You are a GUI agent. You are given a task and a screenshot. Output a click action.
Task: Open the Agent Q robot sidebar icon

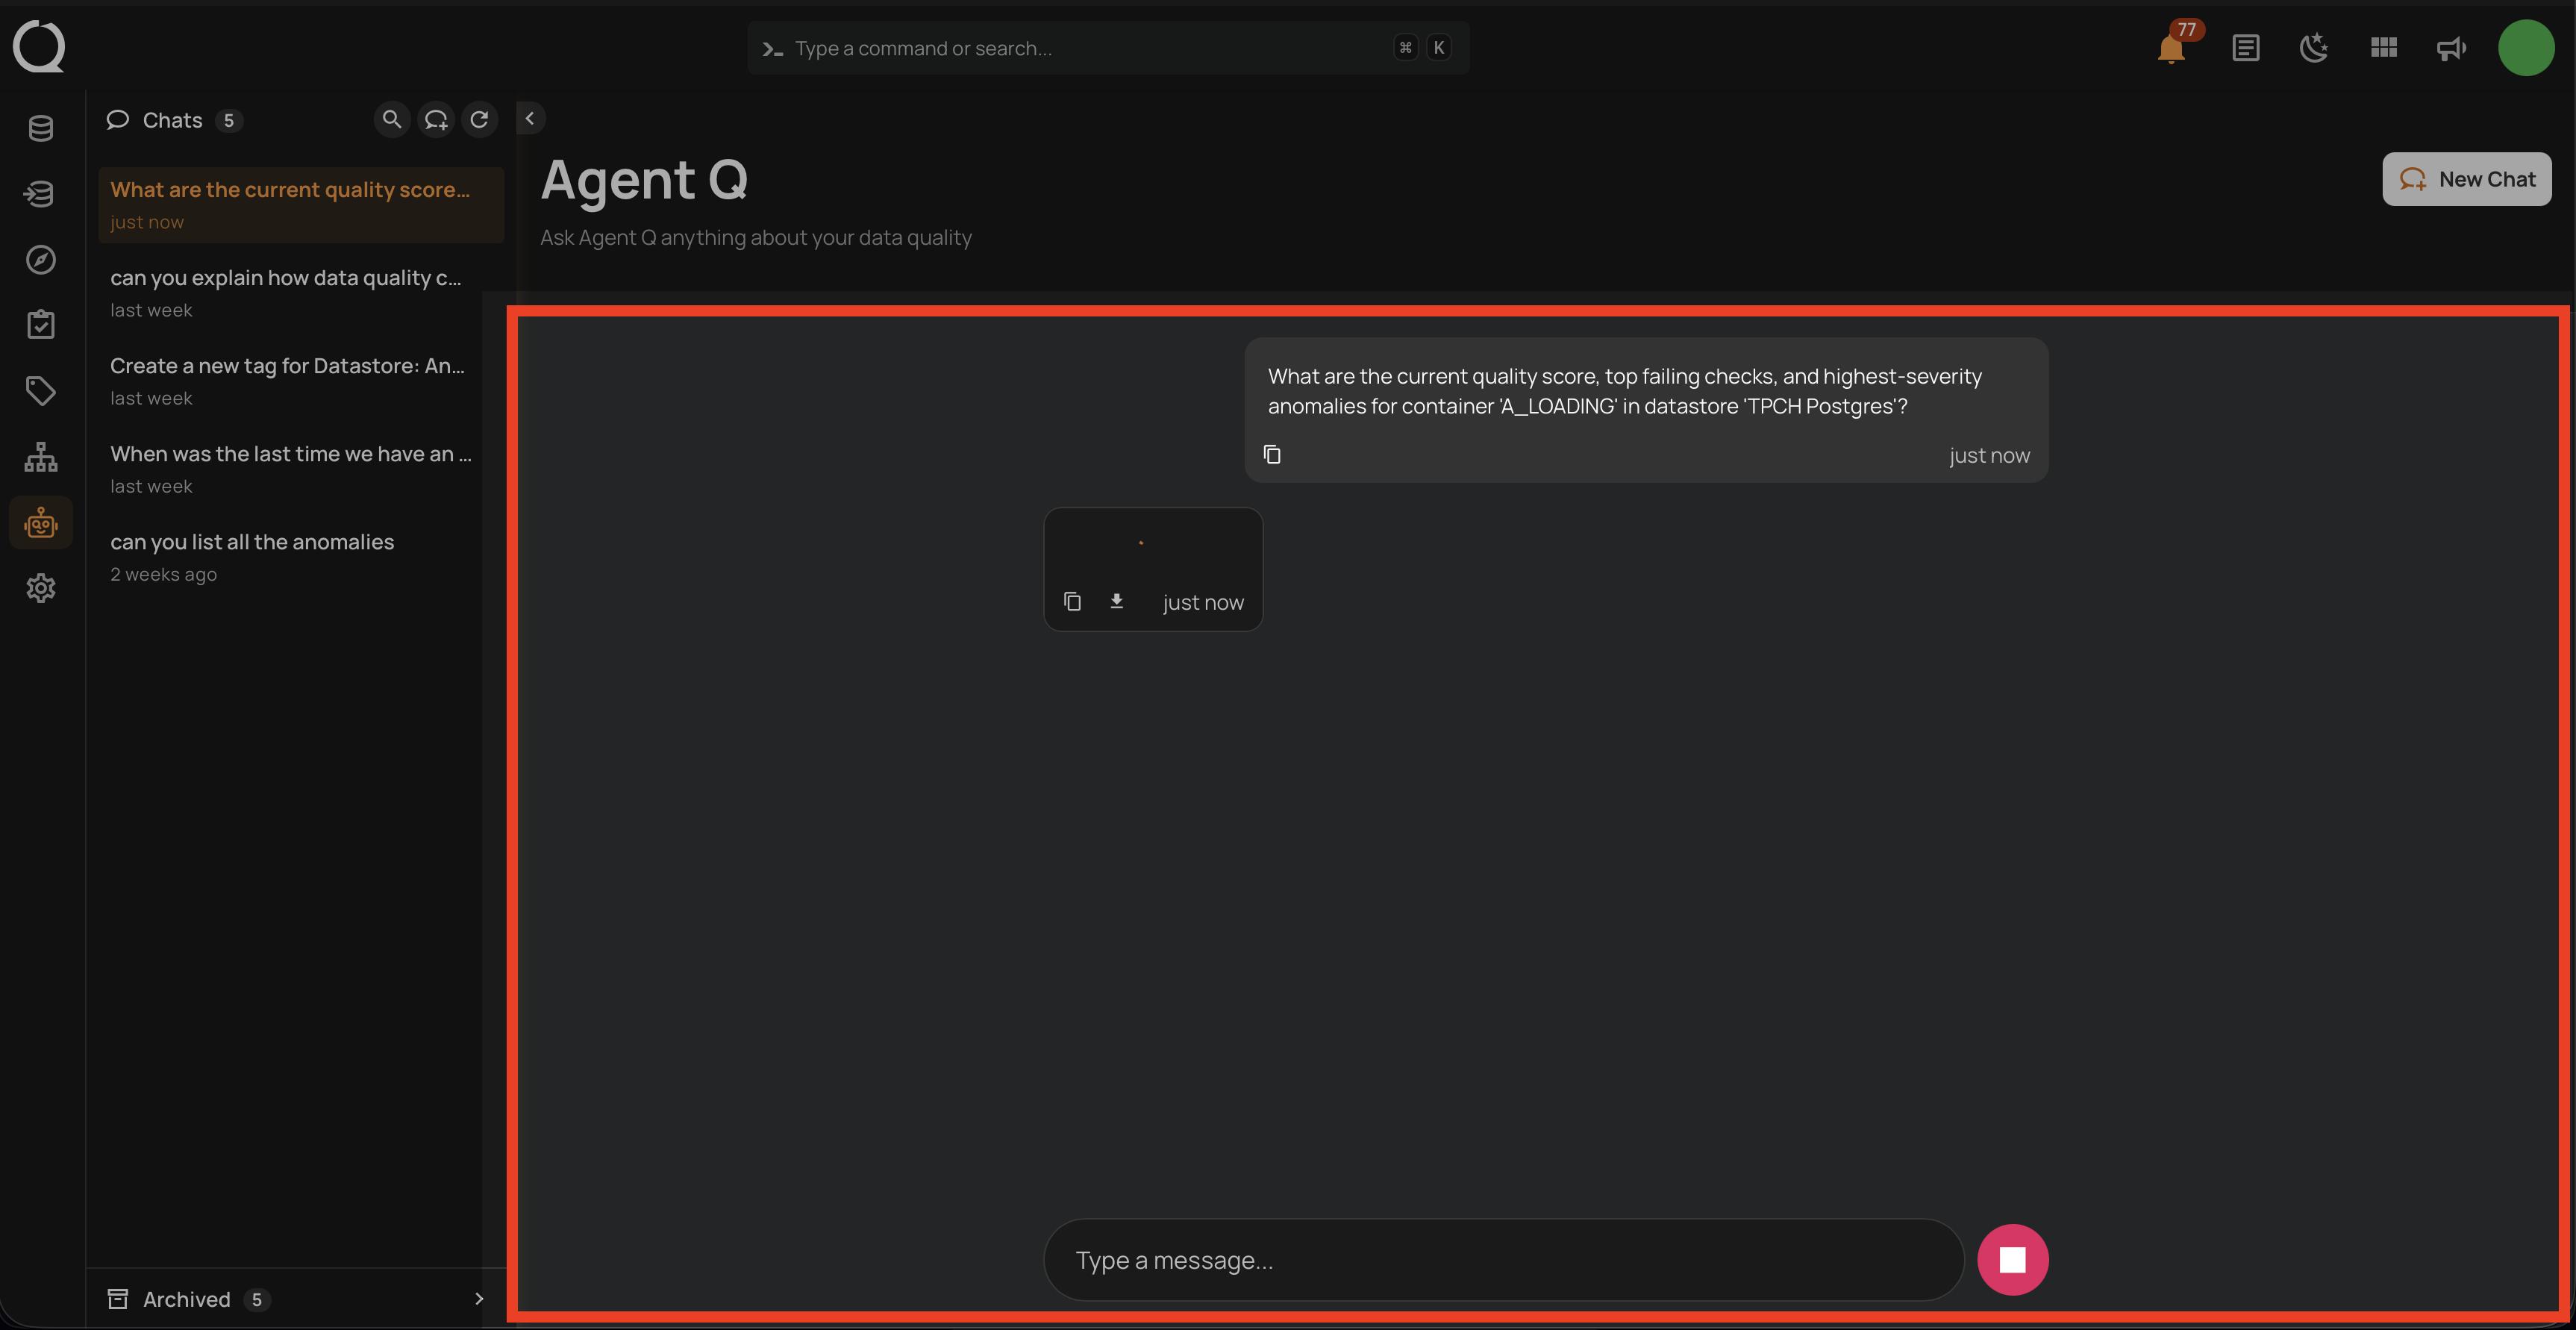(x=41, y=523)
